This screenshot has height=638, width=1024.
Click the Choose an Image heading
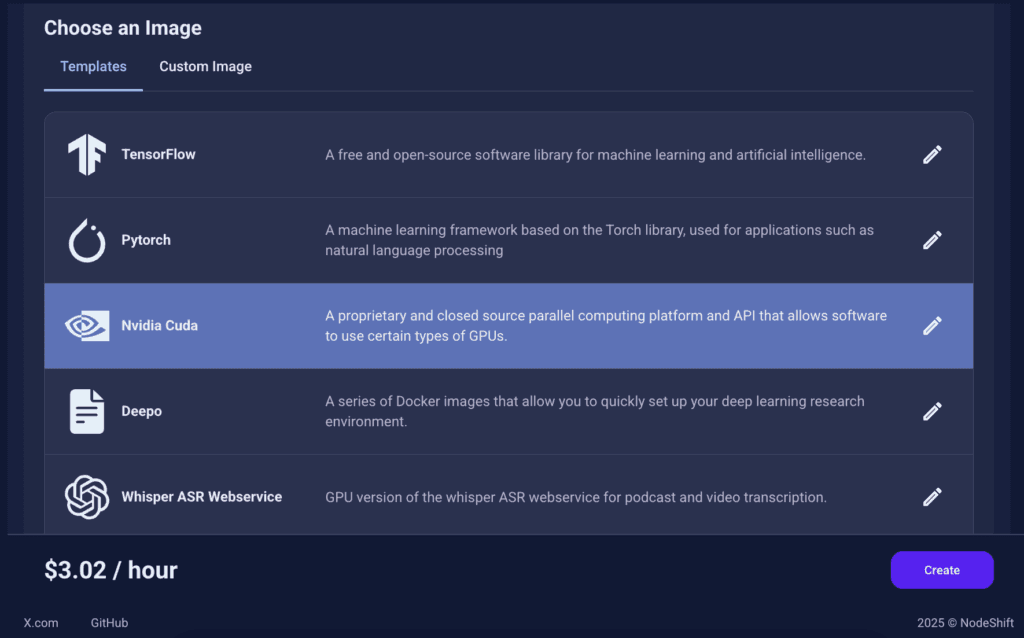123,28
